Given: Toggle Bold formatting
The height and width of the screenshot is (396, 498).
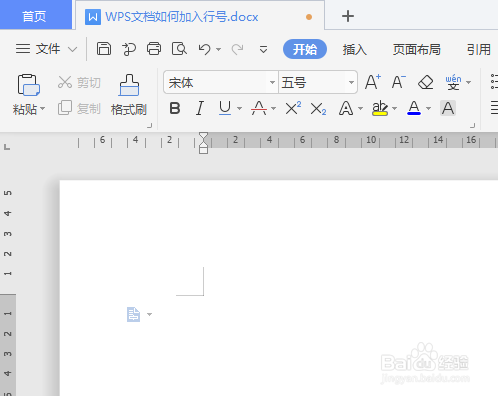Looking at the screenshot, I should click(x=175, y=108).
